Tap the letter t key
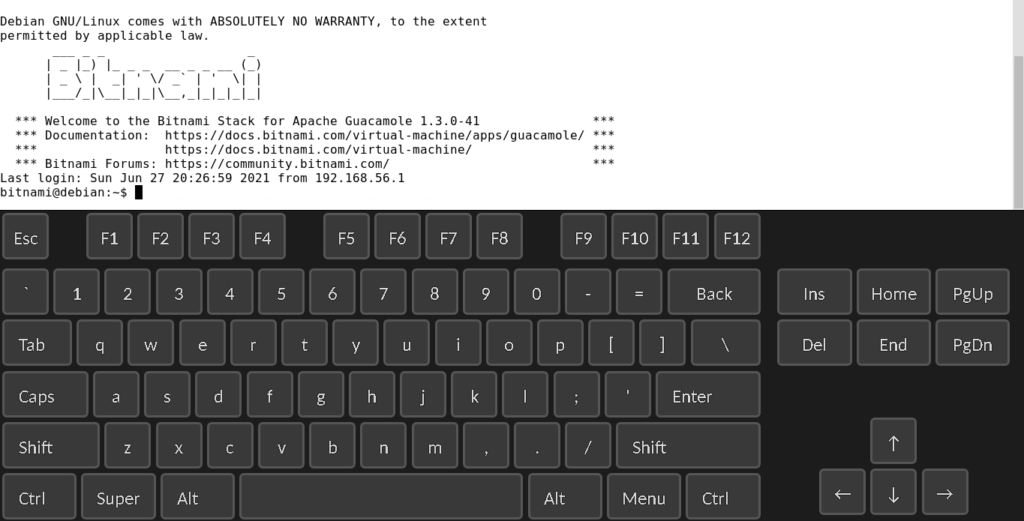 [x=304, y=343]
